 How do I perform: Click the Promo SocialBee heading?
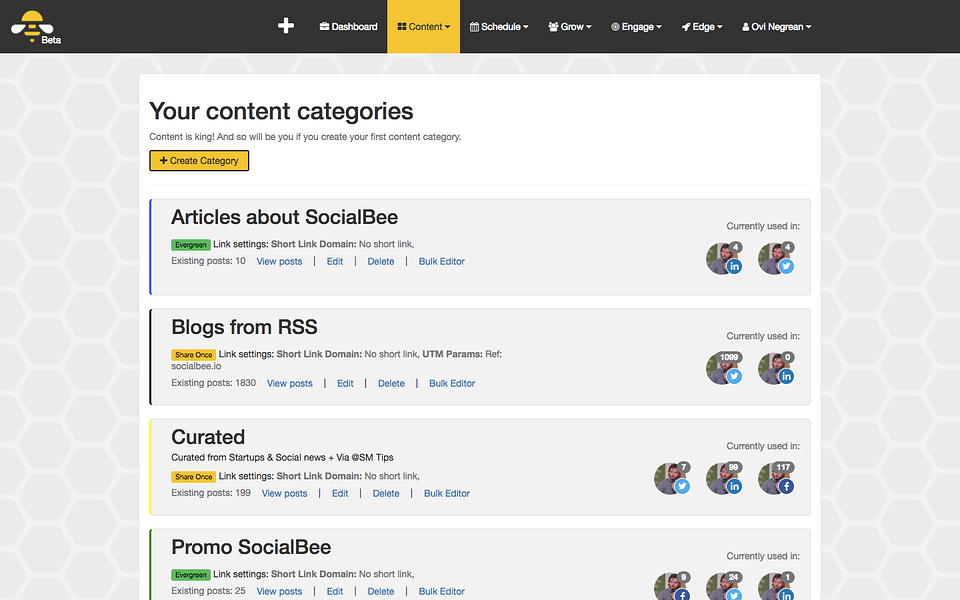click(251, 547)
